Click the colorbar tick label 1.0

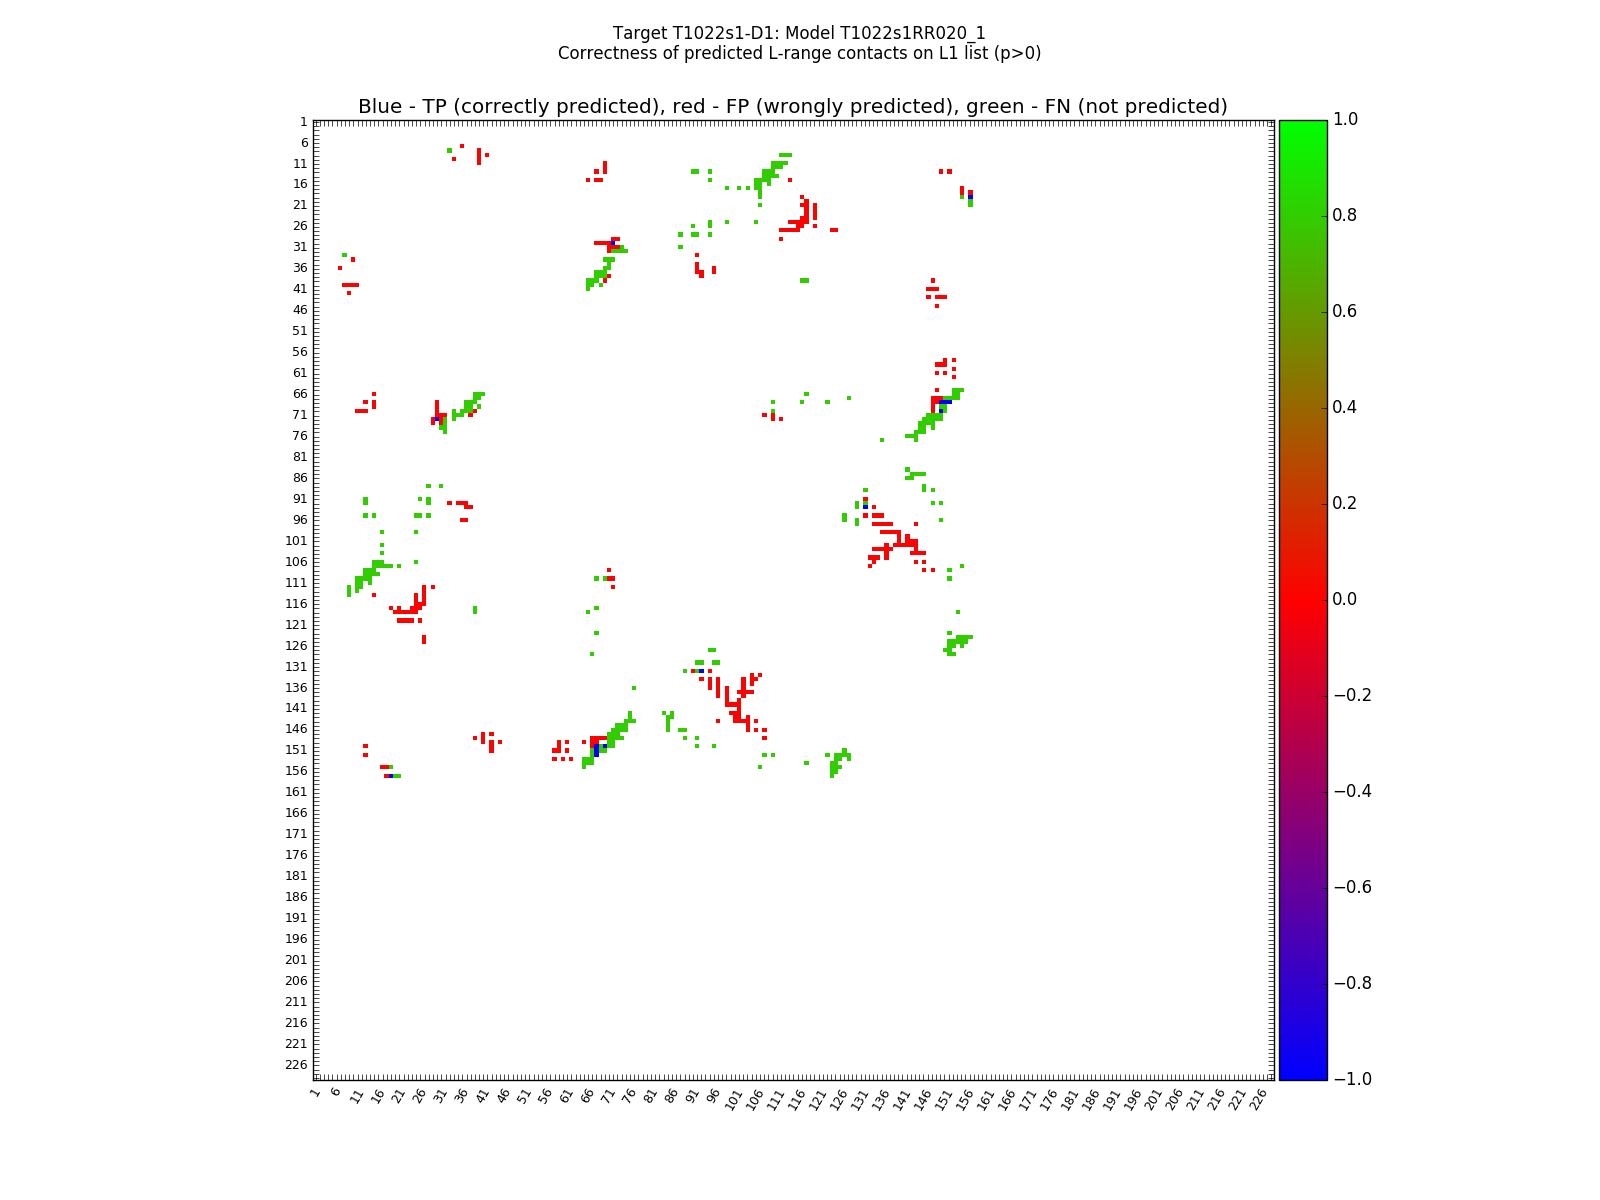tap(1346, 119)
